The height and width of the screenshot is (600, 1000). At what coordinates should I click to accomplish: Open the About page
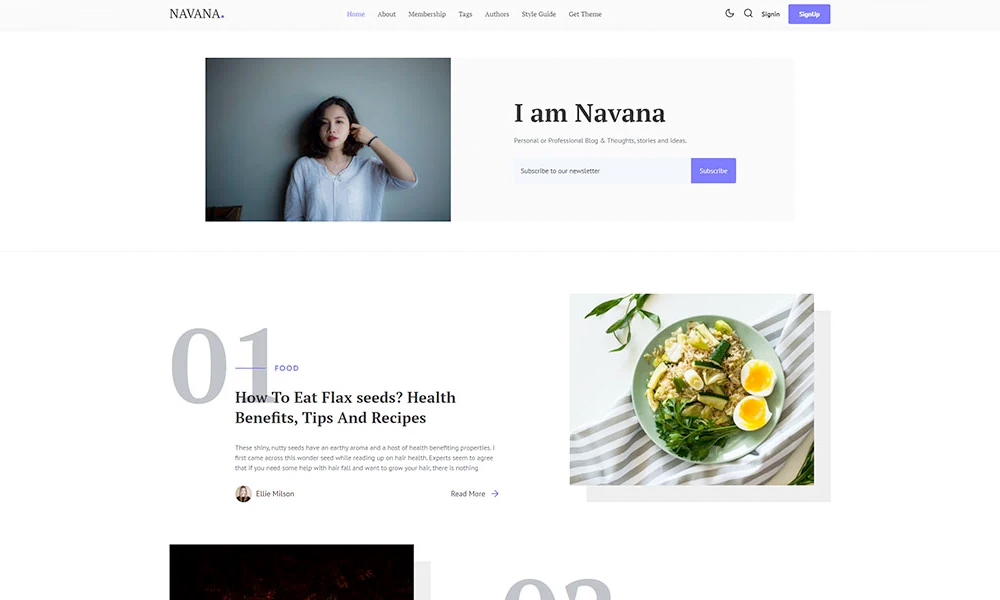pyautogui.click(x=386, y=14)
